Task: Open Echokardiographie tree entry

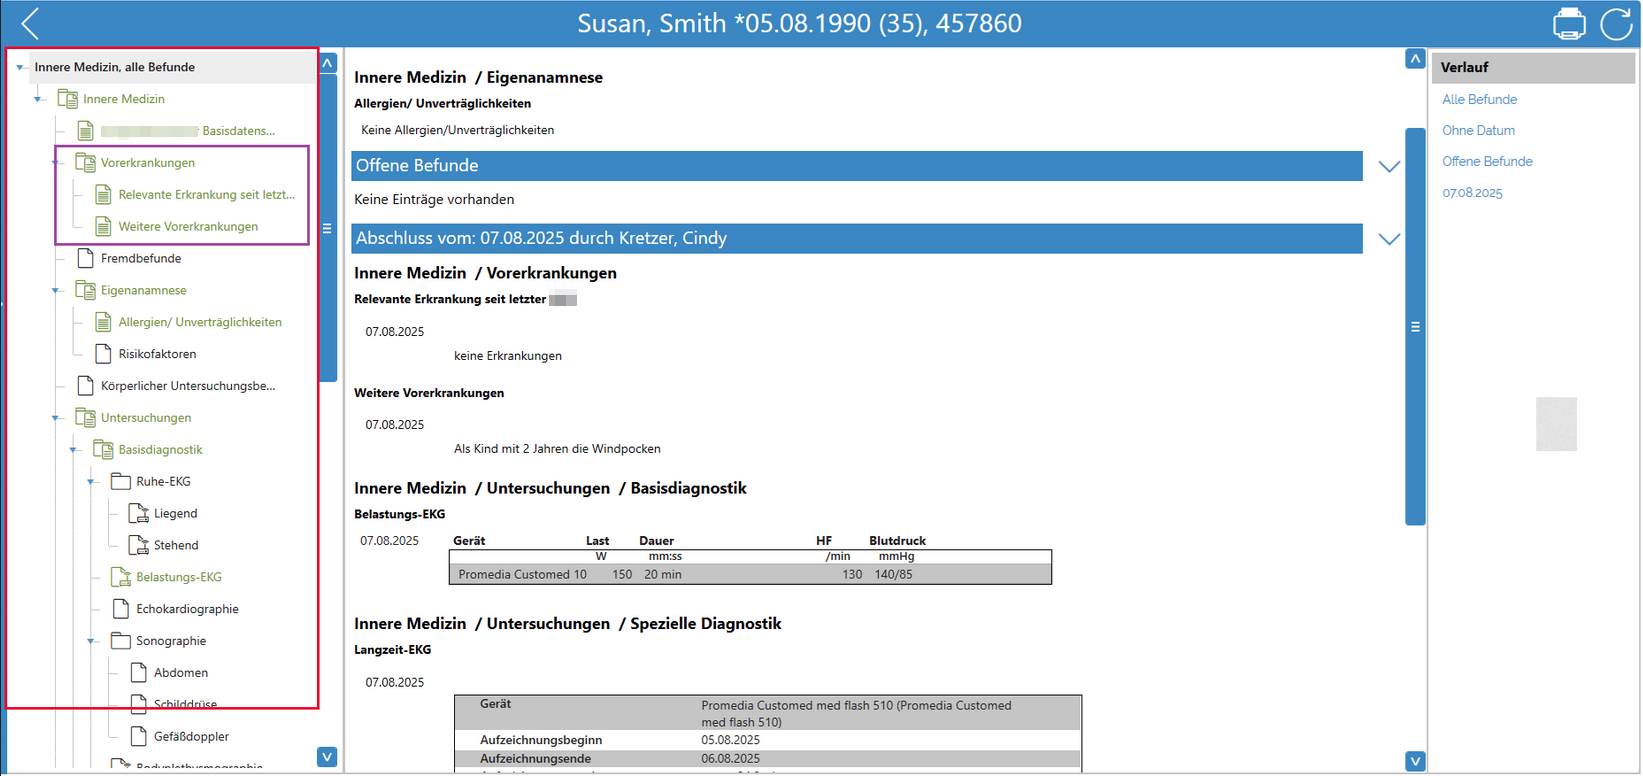Action: [x=187, y=609]
